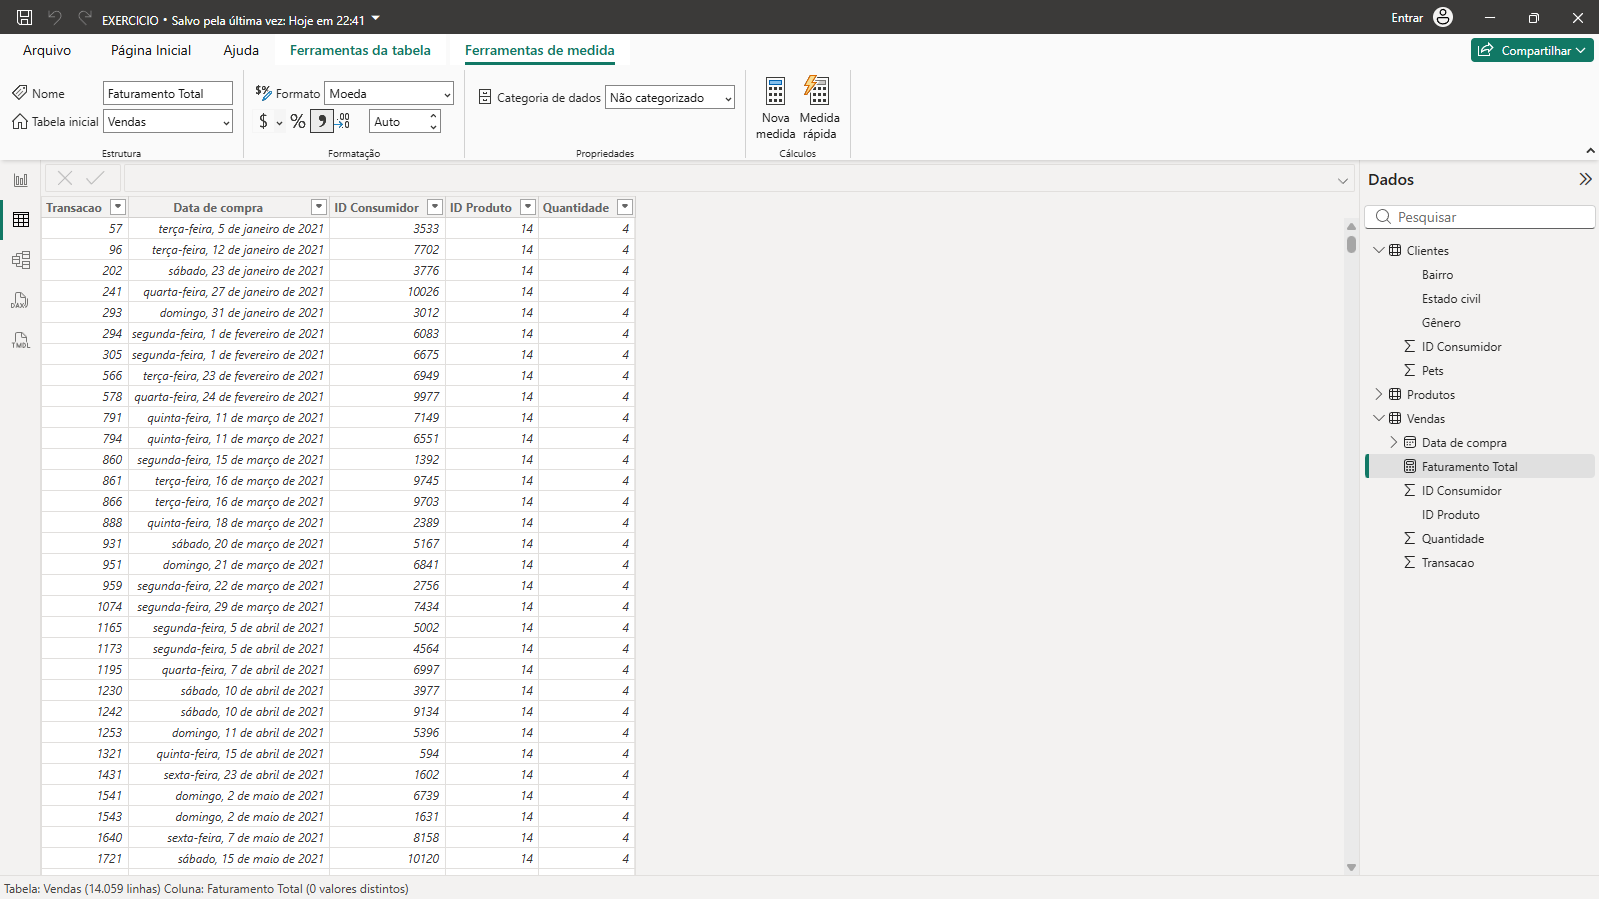Viewport: 1599px width, 899px height.
Task: Click table scrollbar down arrow
Action: coord(1351,867)
